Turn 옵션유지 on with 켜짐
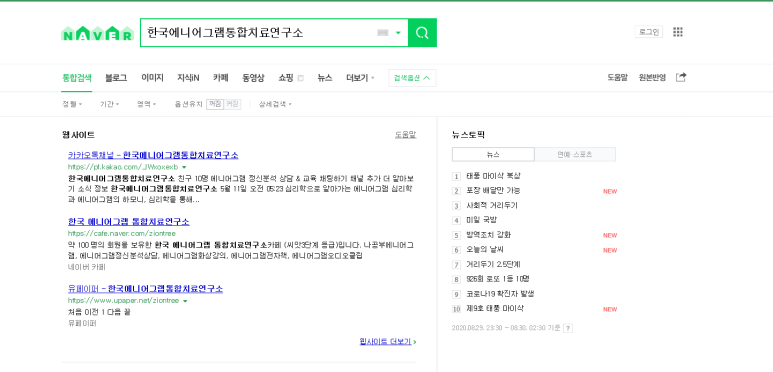The height and width of the screenshot is (372, 773). [232, 104]
